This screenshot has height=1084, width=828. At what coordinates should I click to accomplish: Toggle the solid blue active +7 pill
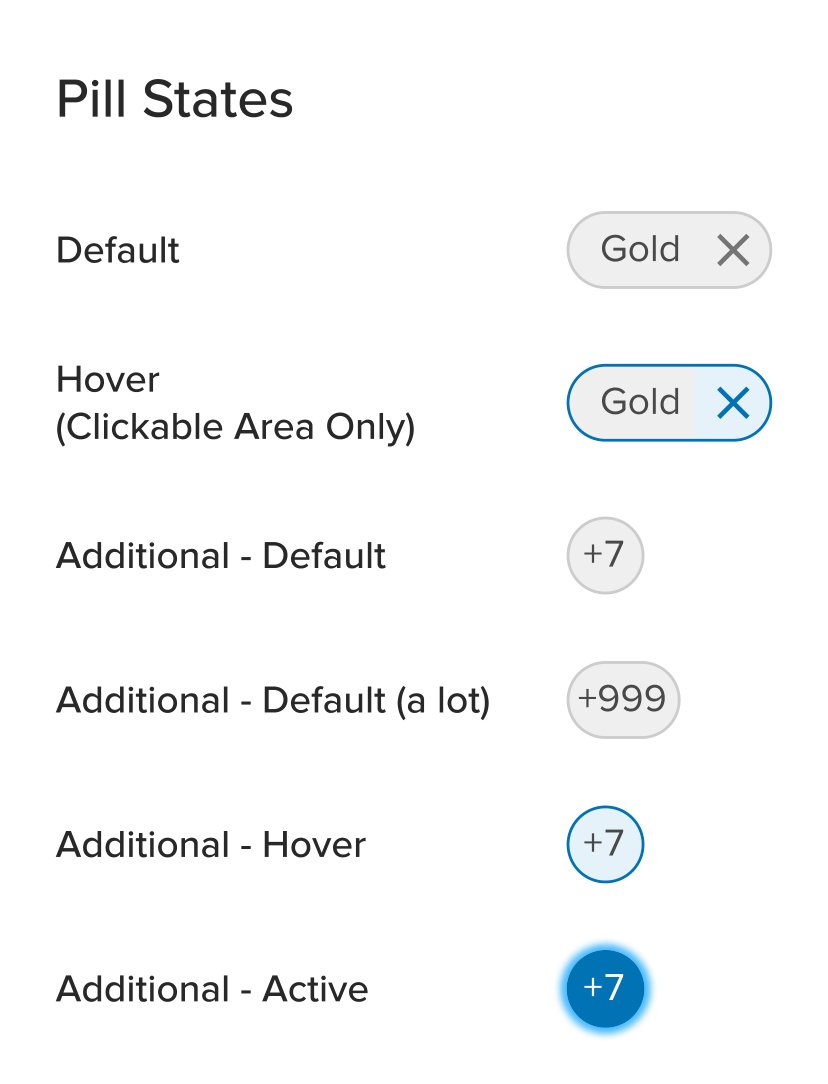point(605,989)
